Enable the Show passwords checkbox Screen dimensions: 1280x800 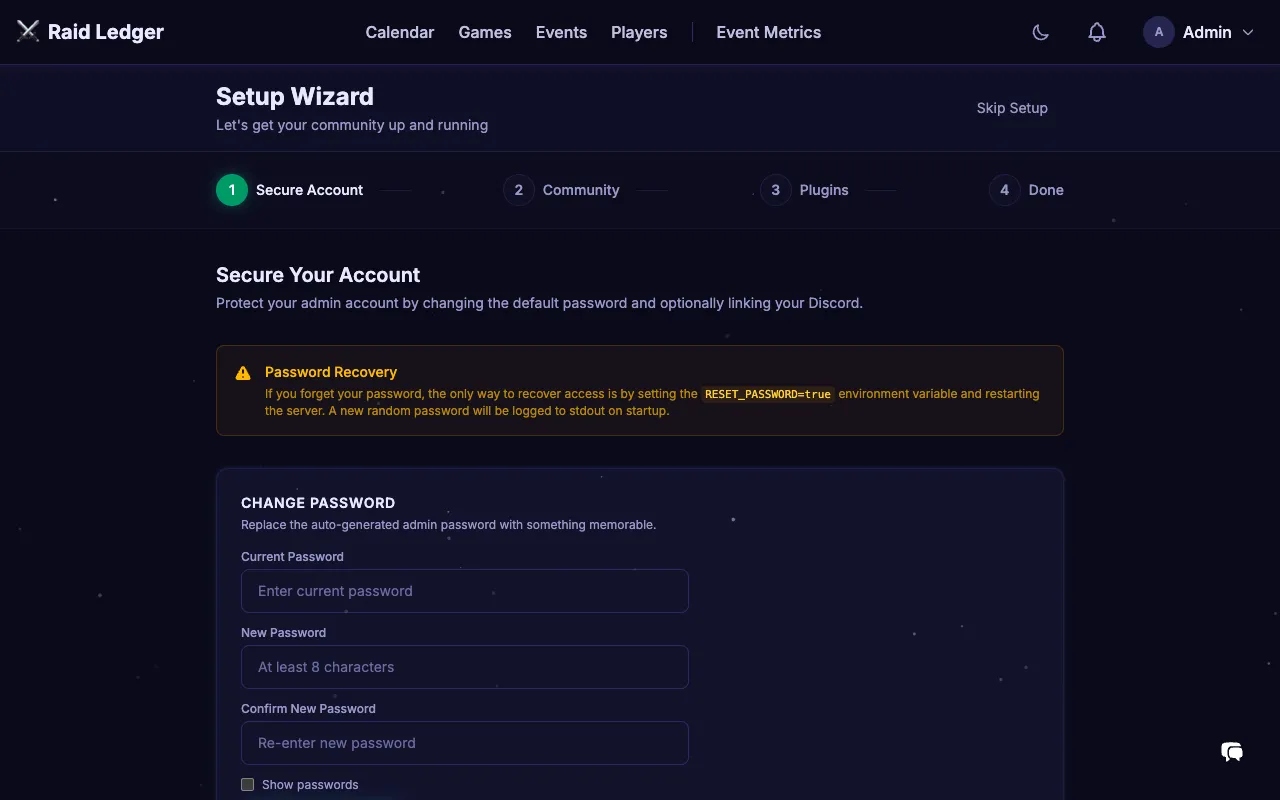click(247, 784)
